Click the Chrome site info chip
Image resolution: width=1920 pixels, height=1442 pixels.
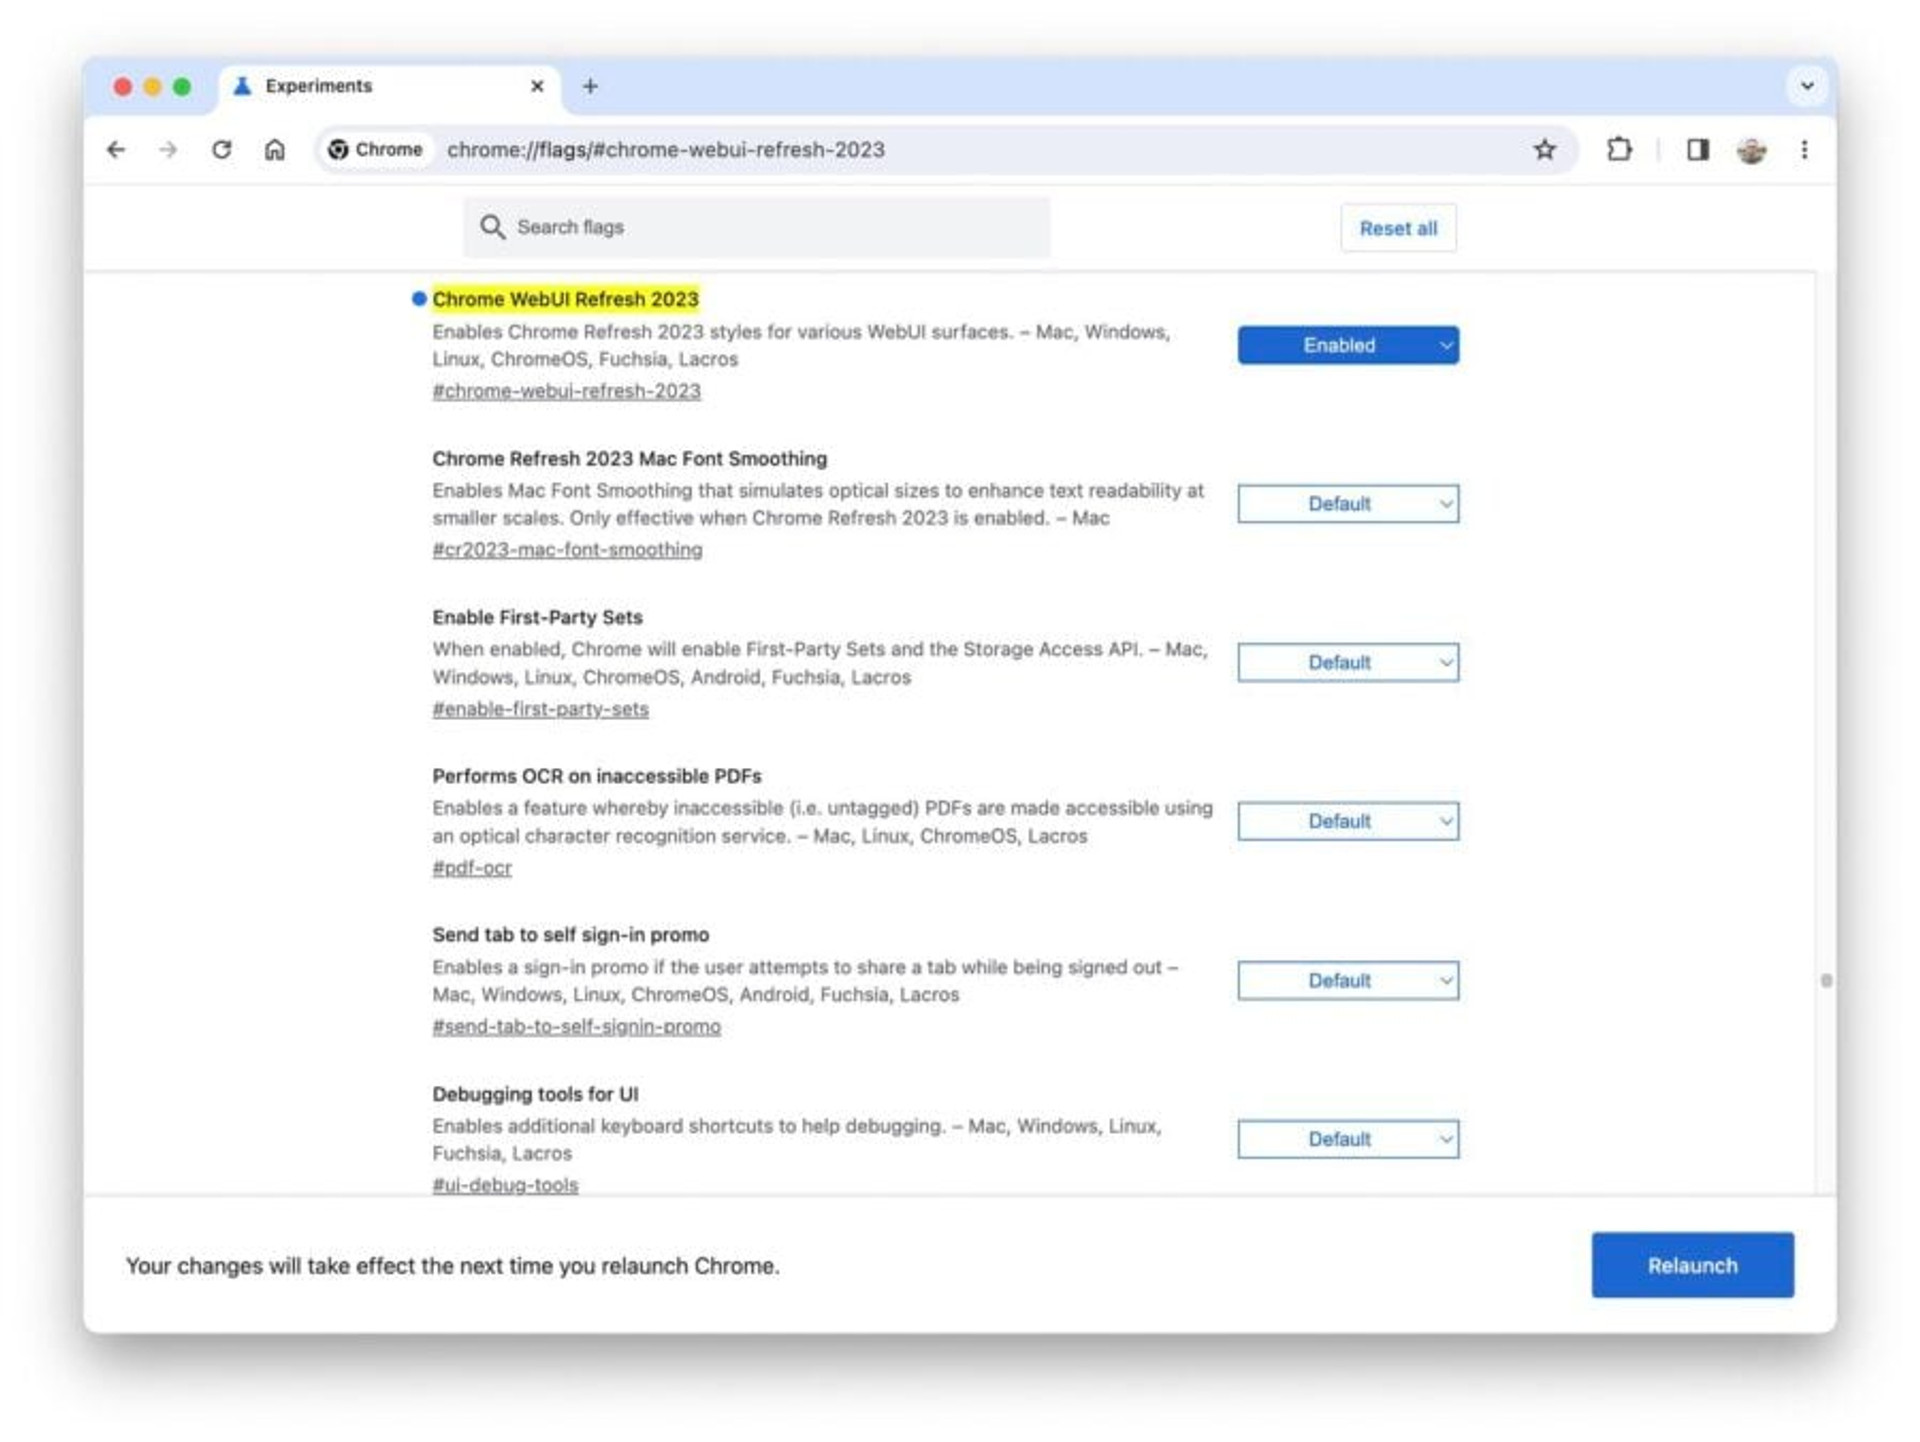click(376, 150)
